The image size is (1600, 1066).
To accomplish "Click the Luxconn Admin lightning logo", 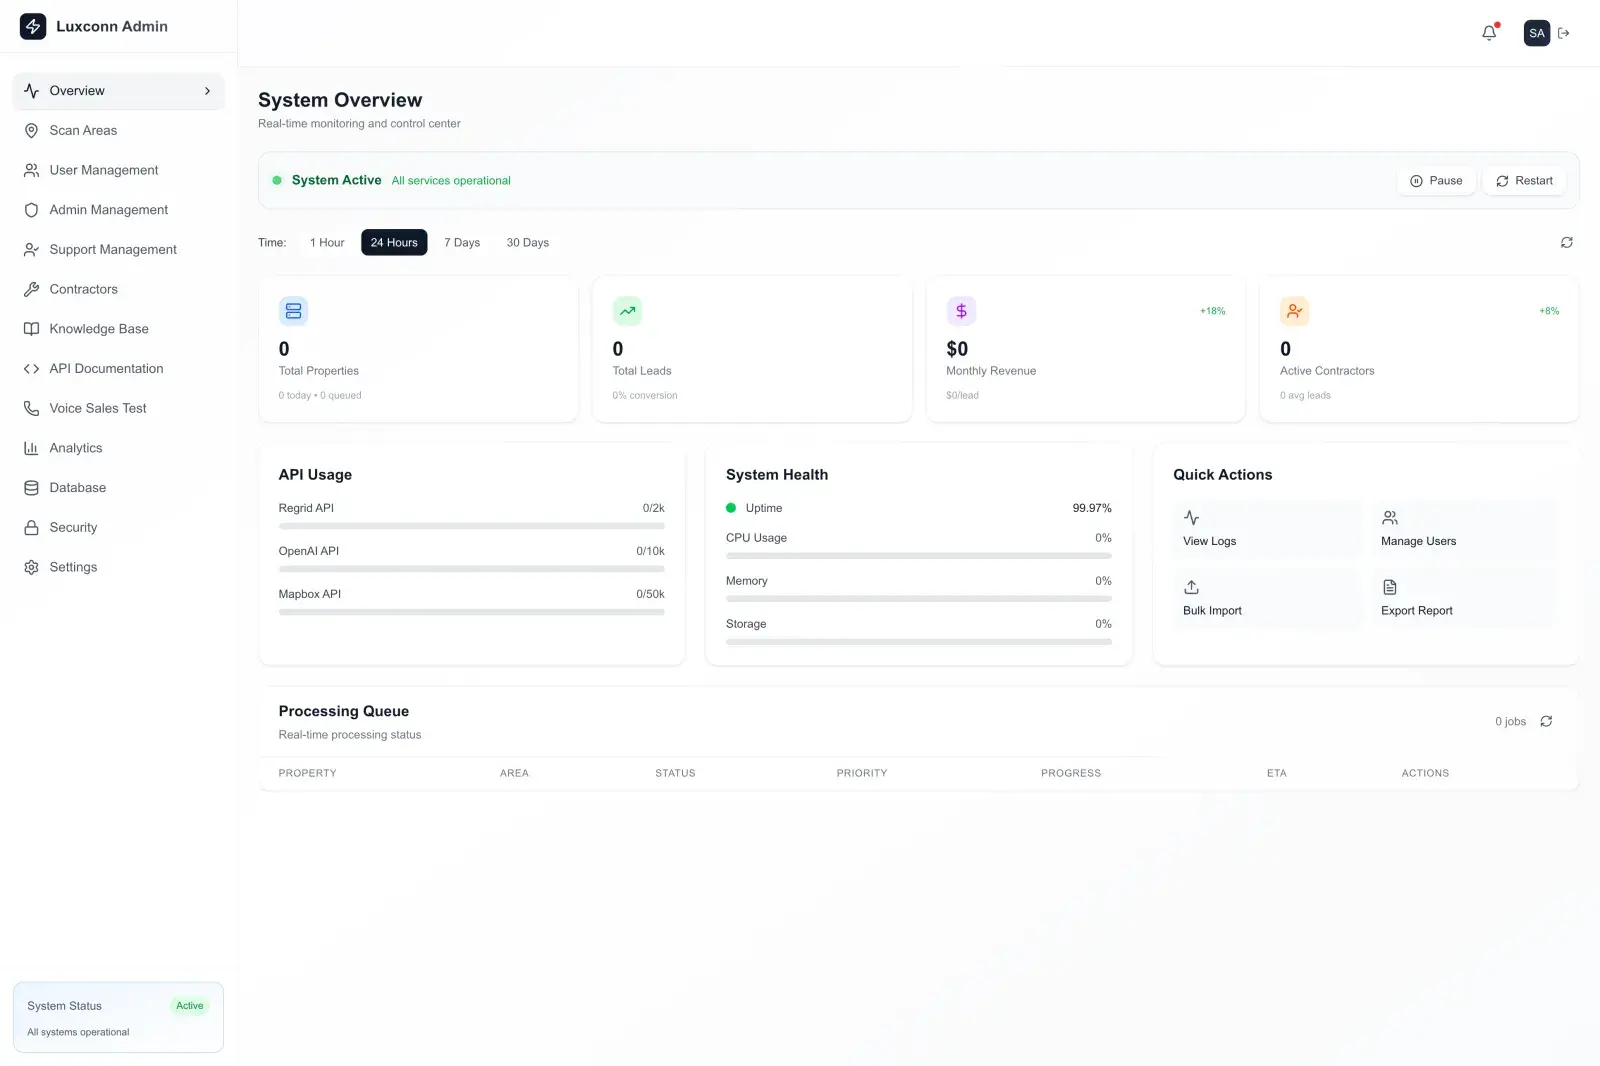I will point(33,27).
